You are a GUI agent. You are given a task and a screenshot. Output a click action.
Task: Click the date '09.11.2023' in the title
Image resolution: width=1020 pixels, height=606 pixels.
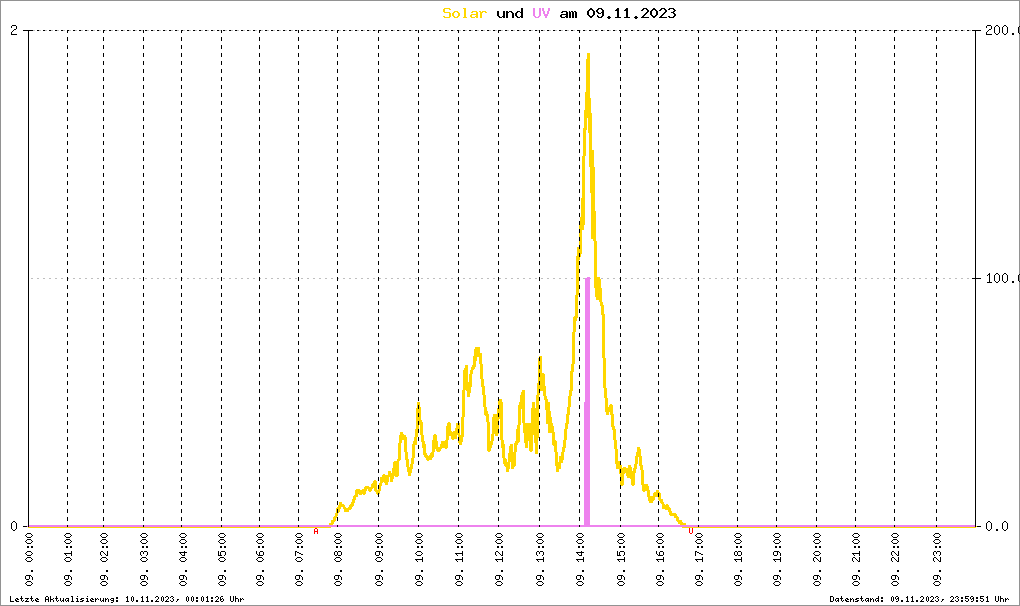click(631, 13)
